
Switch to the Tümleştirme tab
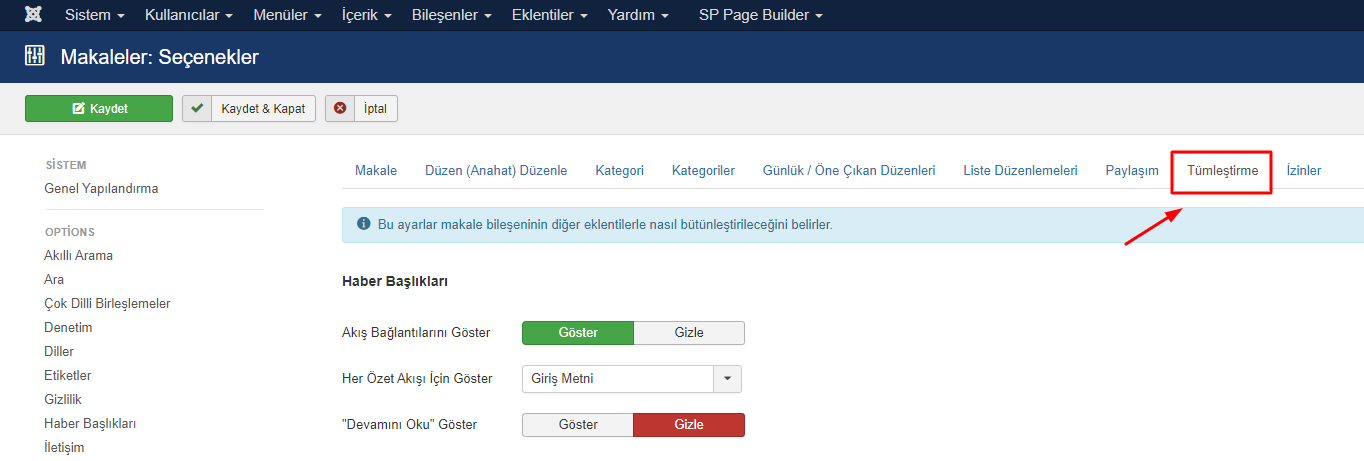1221,171
